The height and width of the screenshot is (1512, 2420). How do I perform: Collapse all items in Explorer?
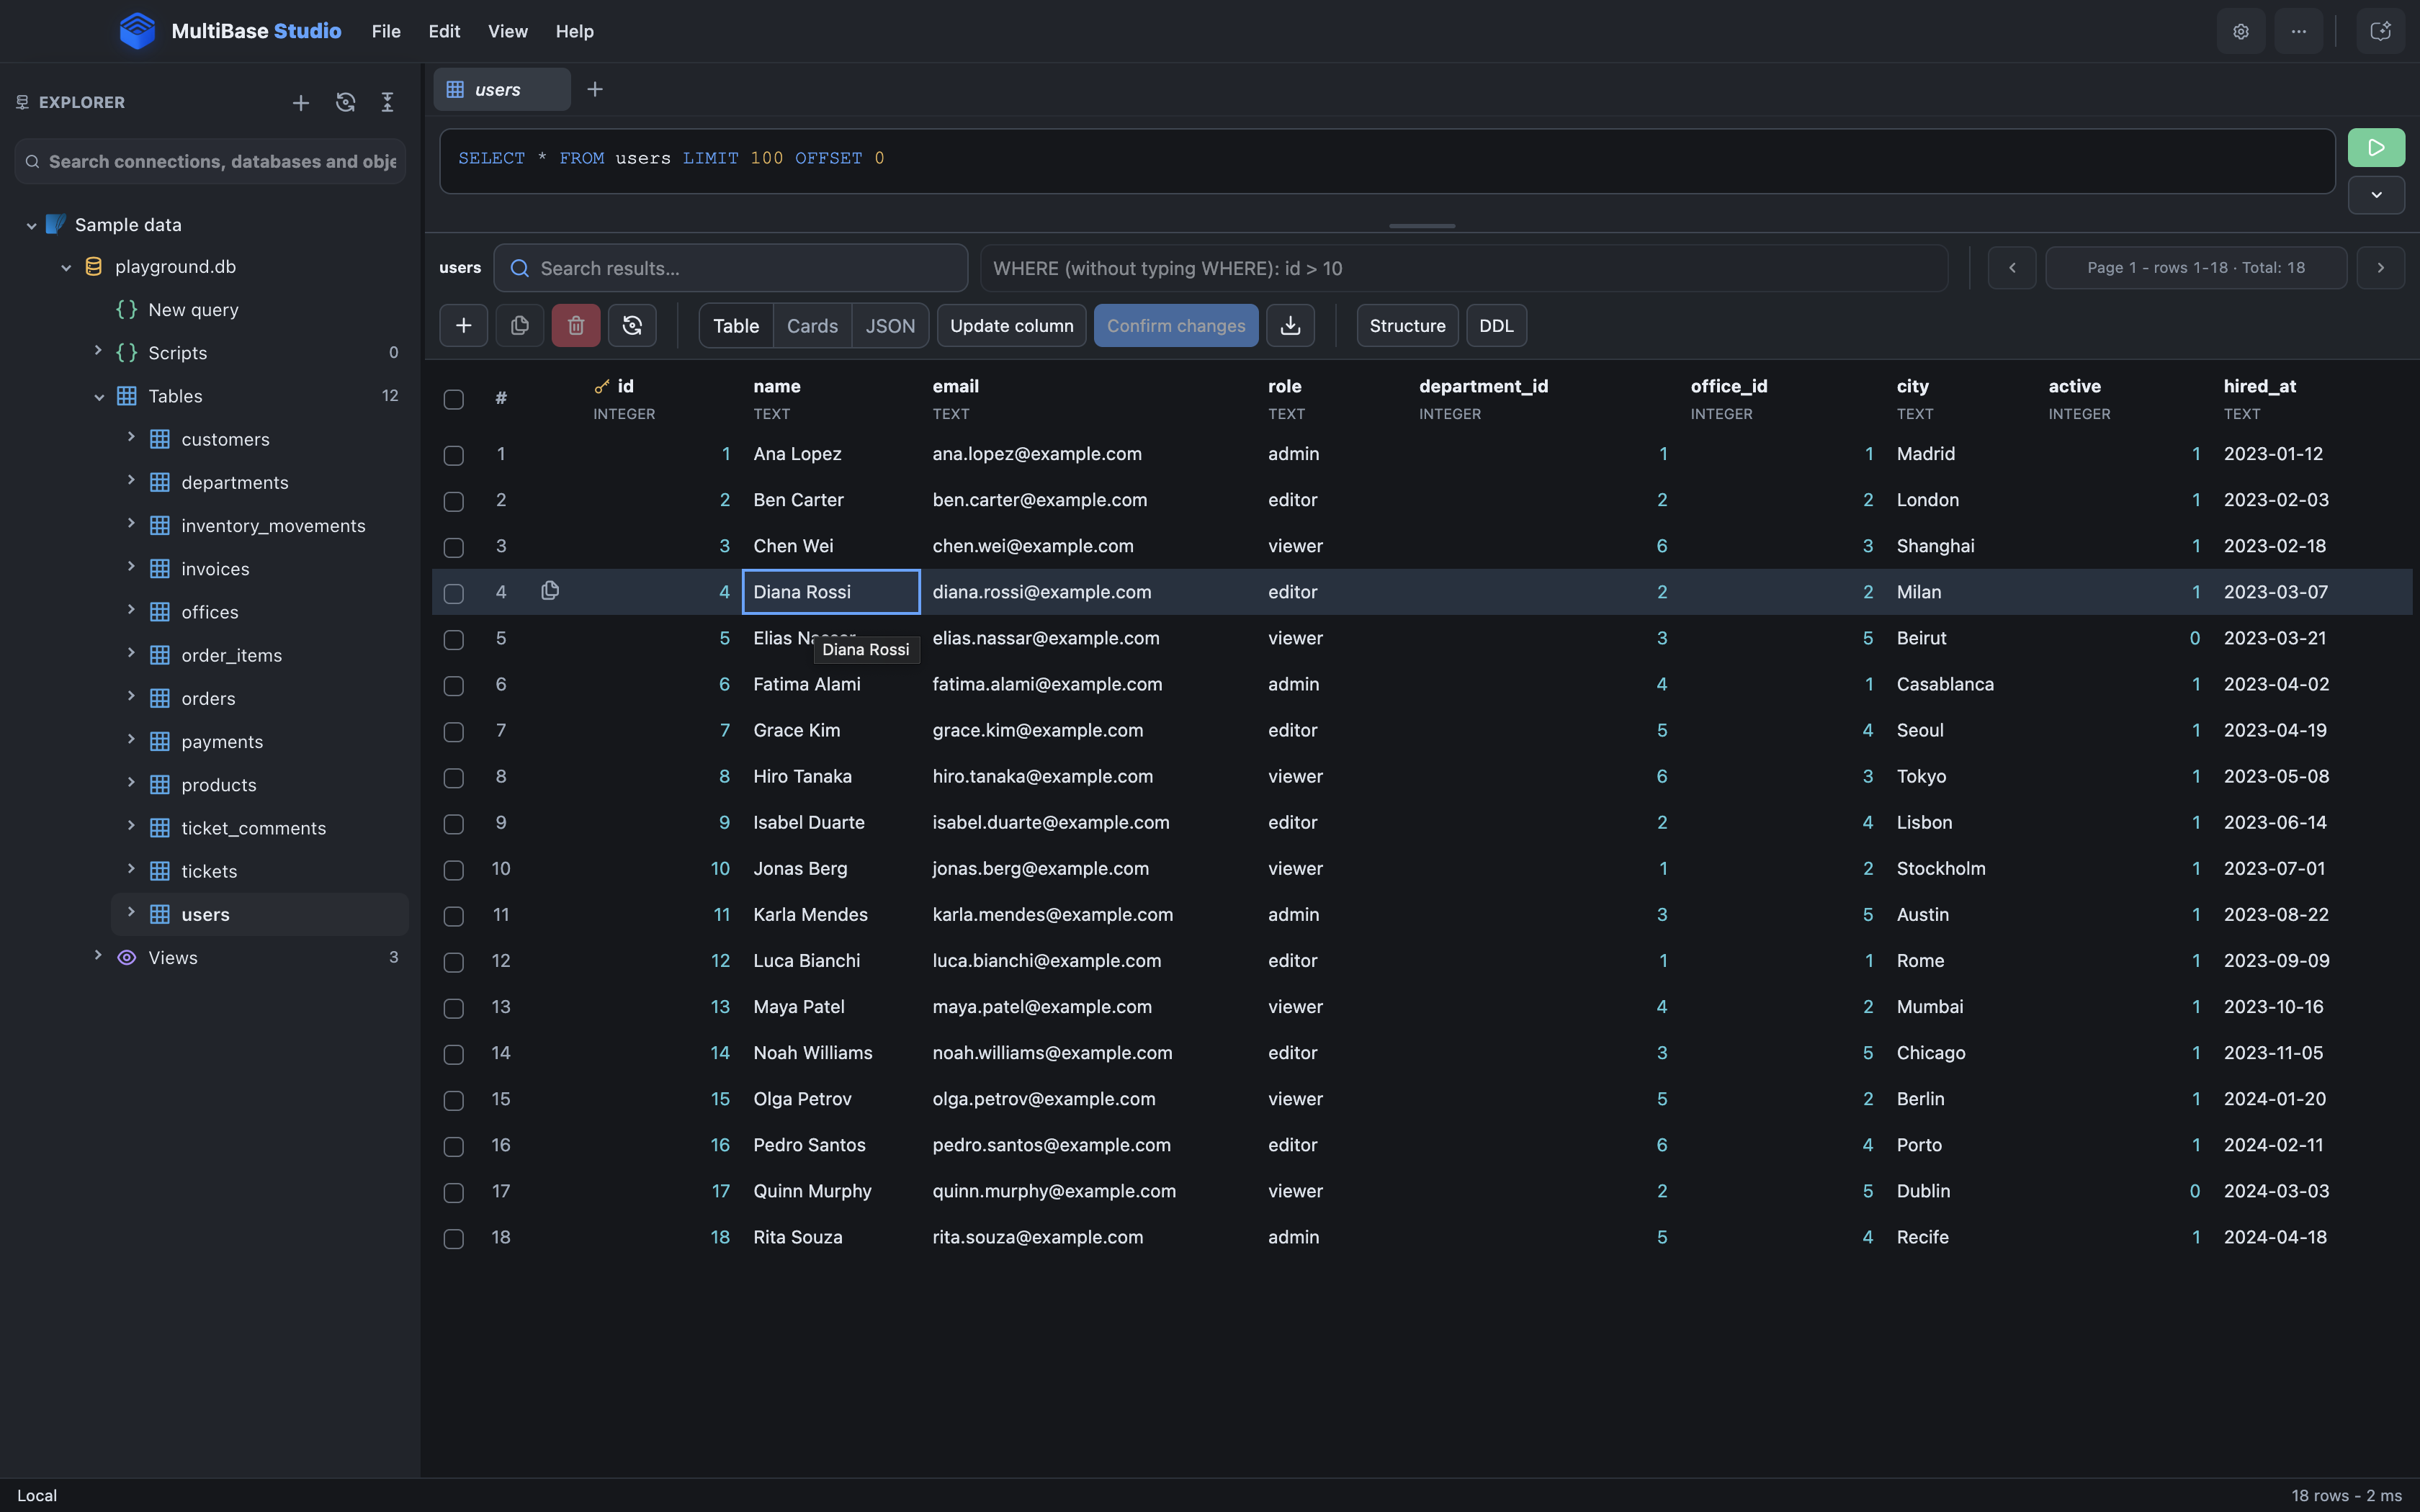point(388,102)
